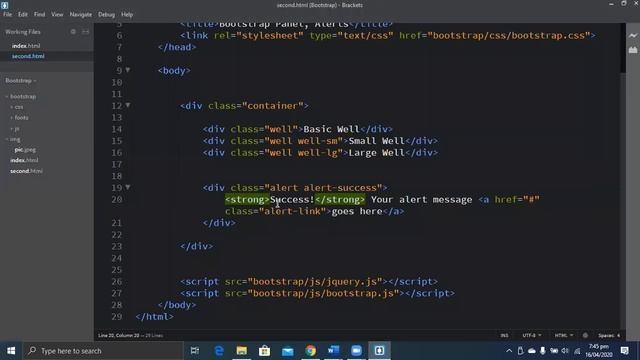
Task: Open the Find menu
Action: click(40, 14)
